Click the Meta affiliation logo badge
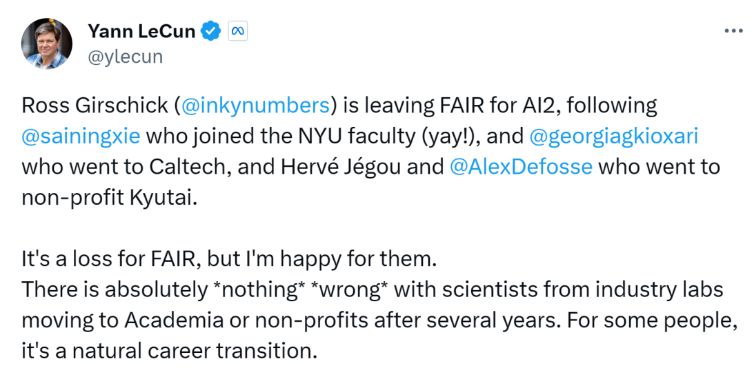 tap(238, 32)
